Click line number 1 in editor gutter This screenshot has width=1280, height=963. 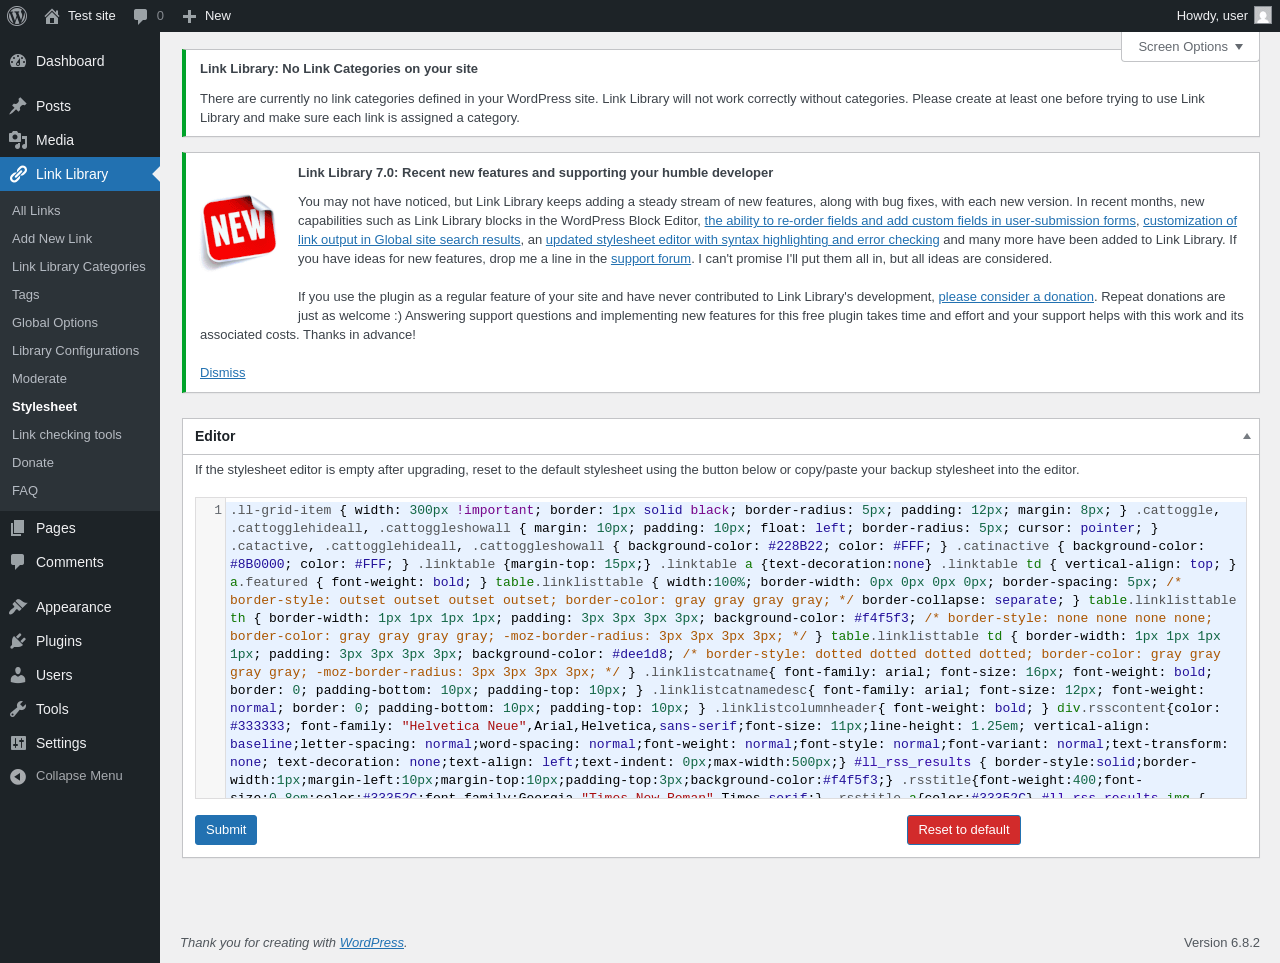pos(218,510)
